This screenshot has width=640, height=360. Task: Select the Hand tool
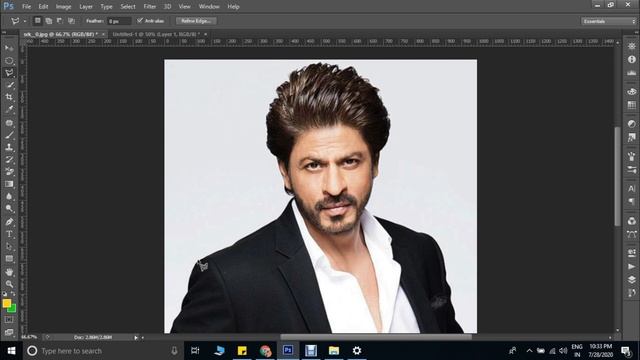point(9,272)
